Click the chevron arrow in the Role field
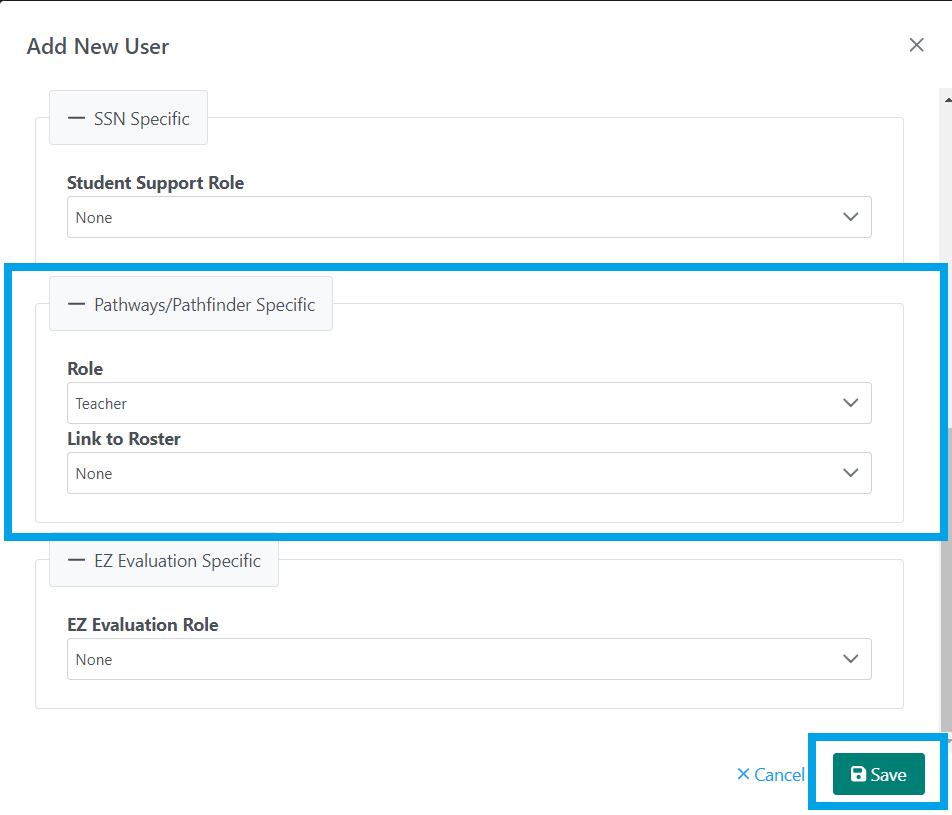Image resolution: width=952 pixels, height=815 pixels. [x=851, y=403]
